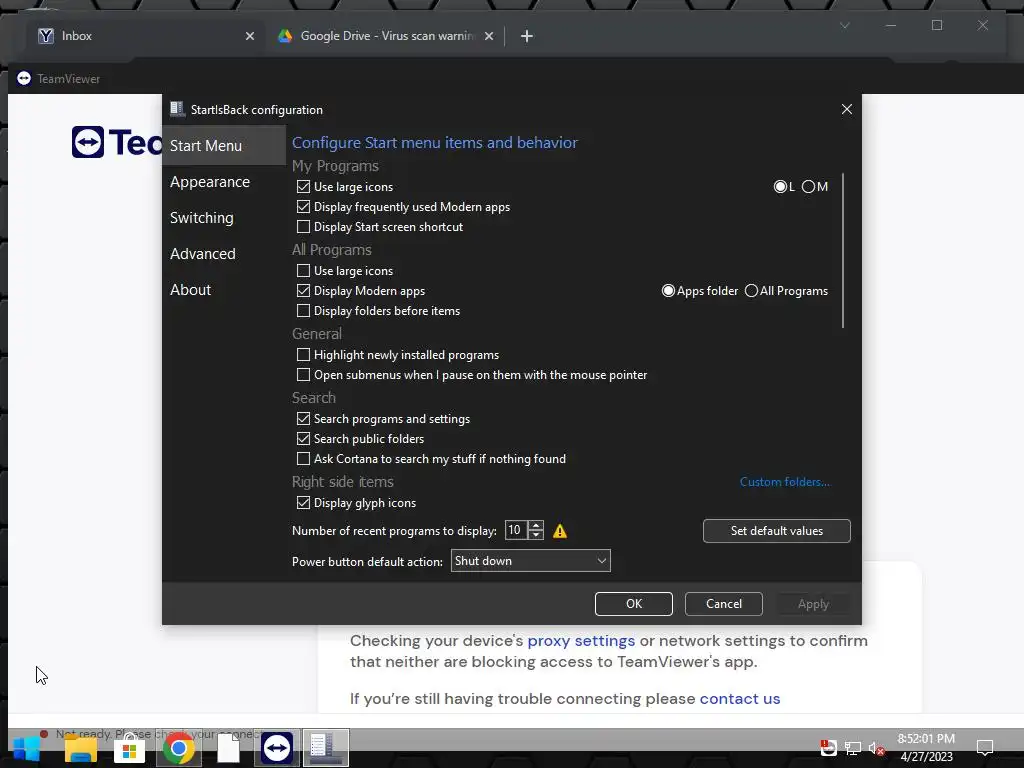Toggle Display glyph icons checkbox

303,503
